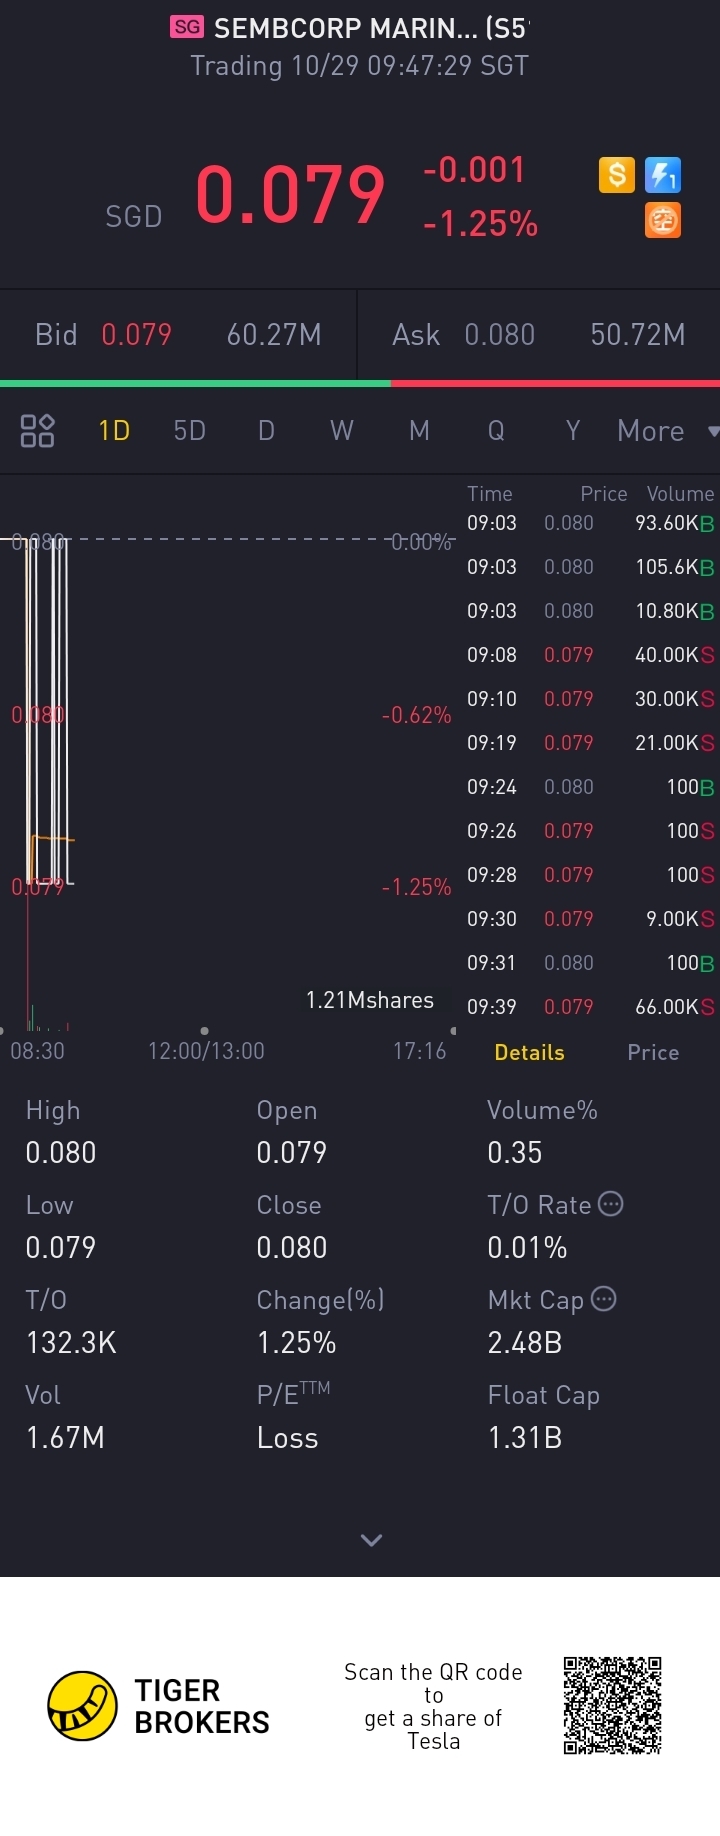This screenshot has height=1836, width=720.
Task: Tap the info icon beside T/O Rate
Action: (x=610, y=1204)
